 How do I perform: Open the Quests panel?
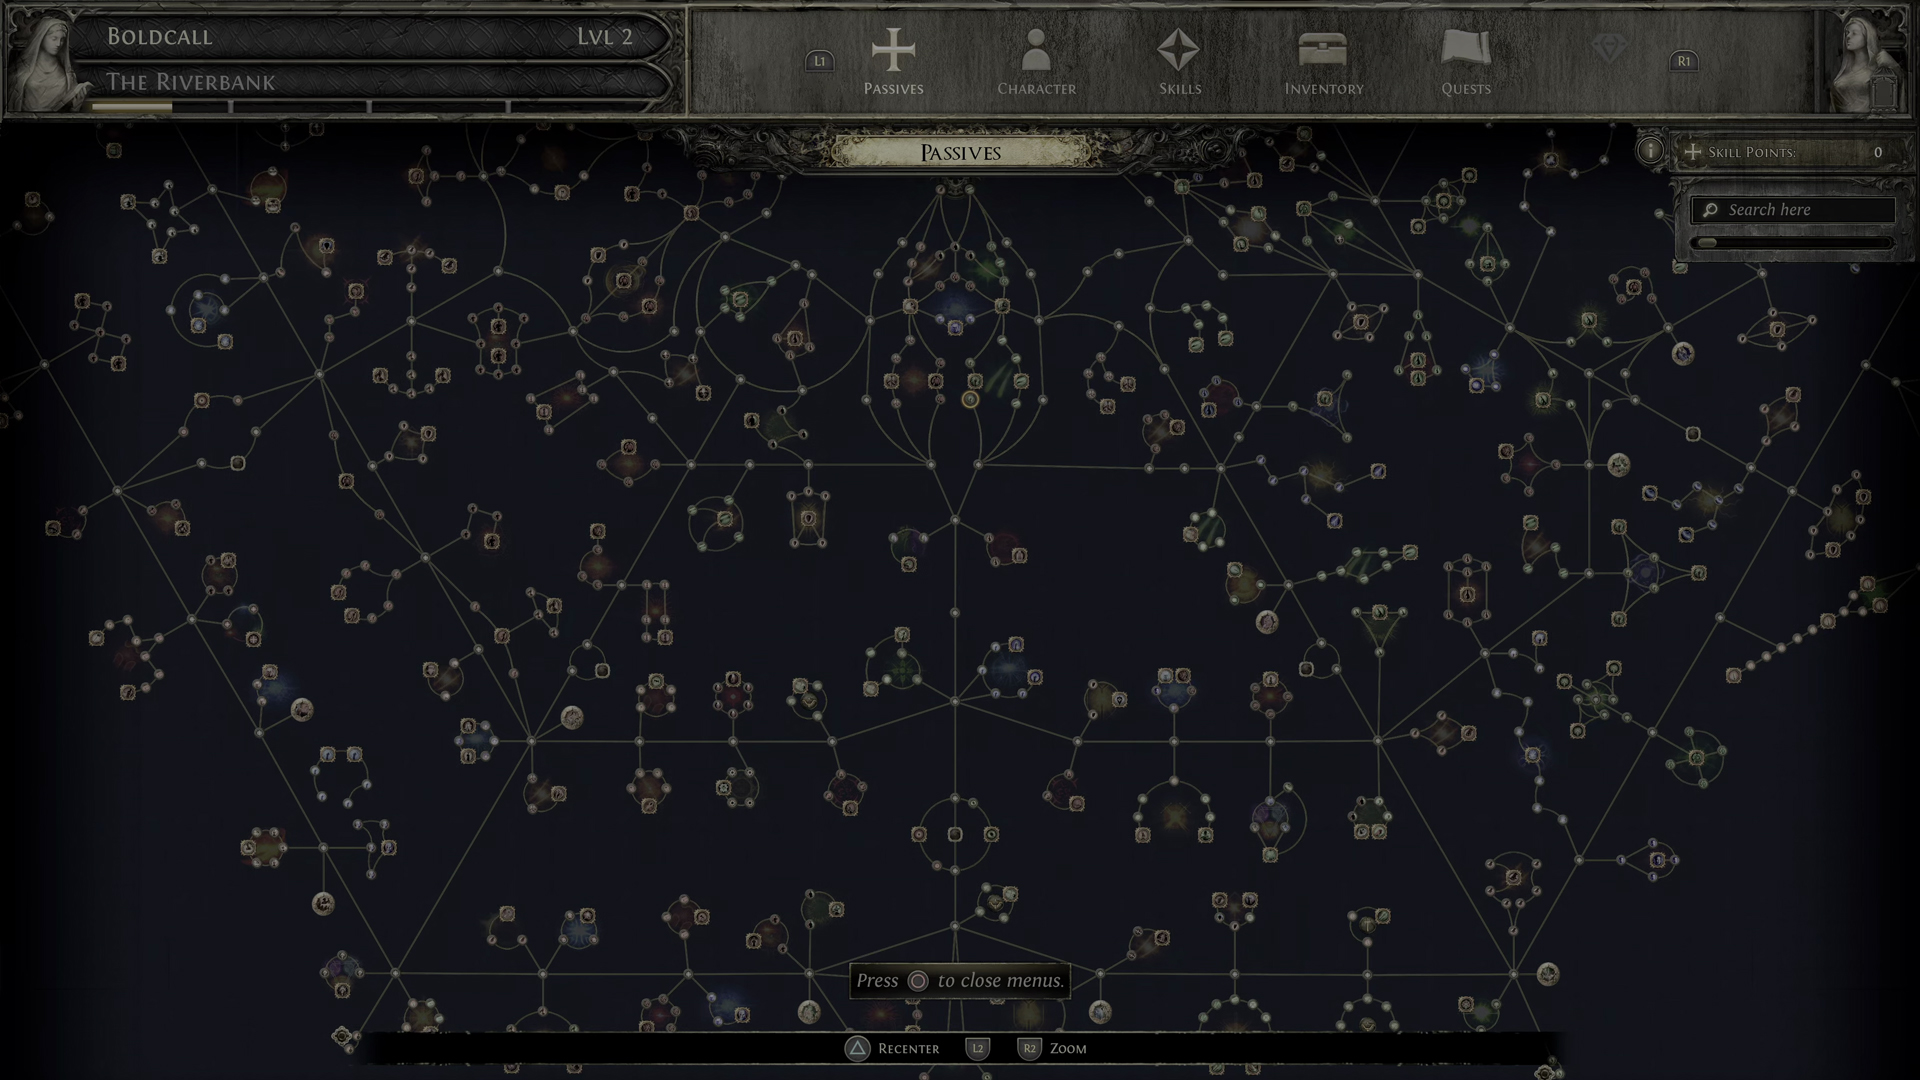[x=1466, y=59]
